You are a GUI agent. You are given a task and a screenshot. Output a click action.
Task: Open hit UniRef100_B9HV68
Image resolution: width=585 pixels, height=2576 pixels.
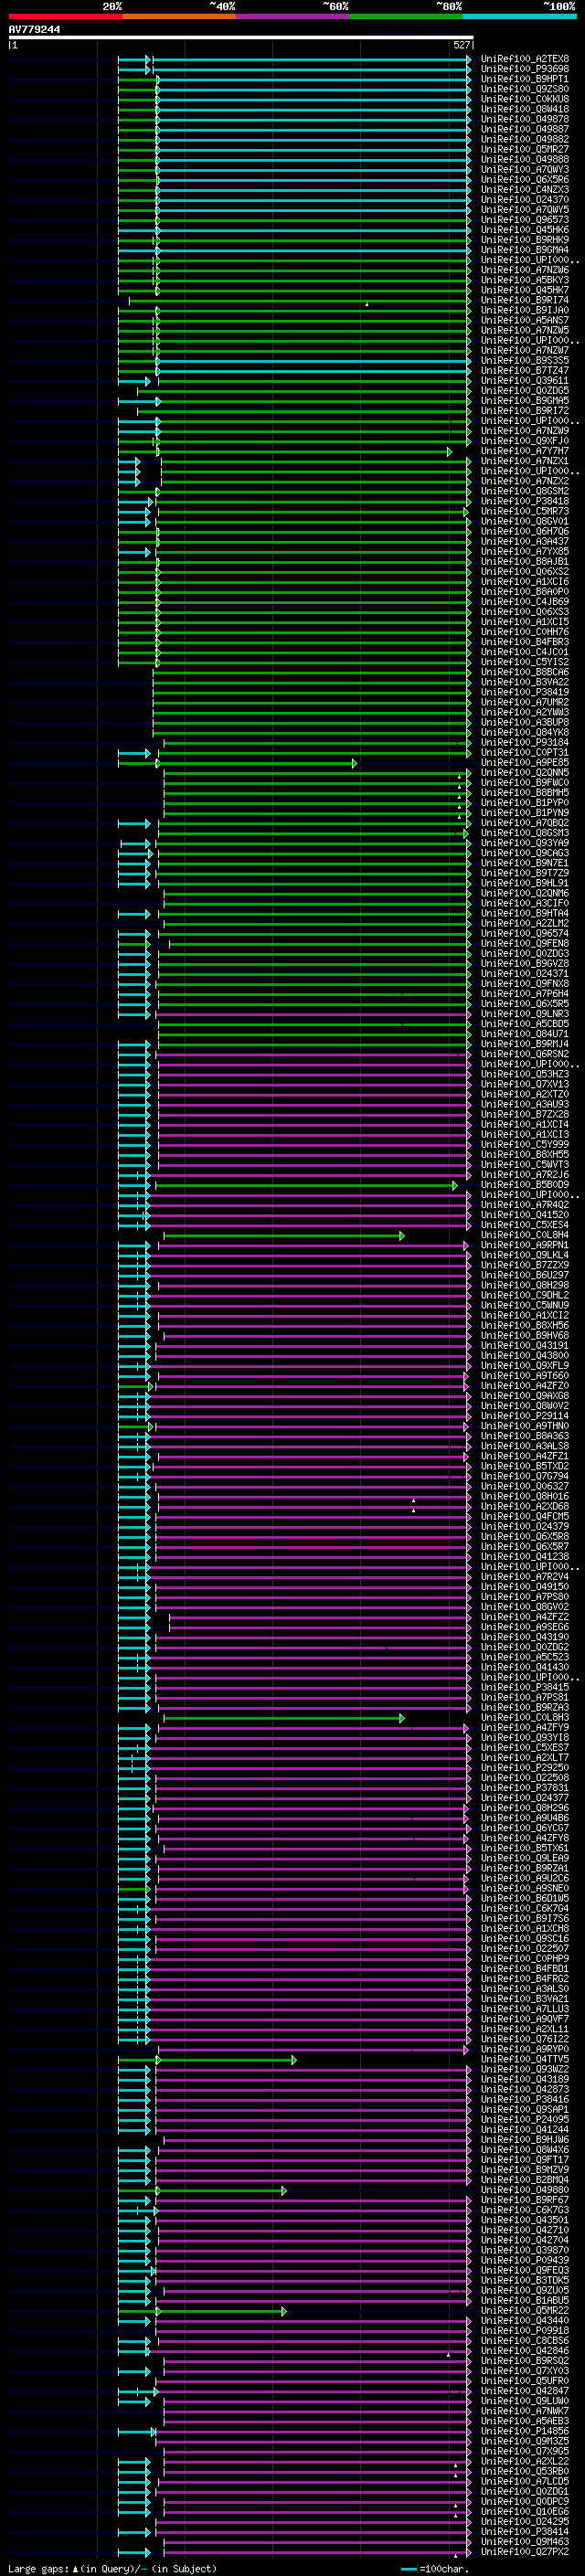coord(524,1336)
